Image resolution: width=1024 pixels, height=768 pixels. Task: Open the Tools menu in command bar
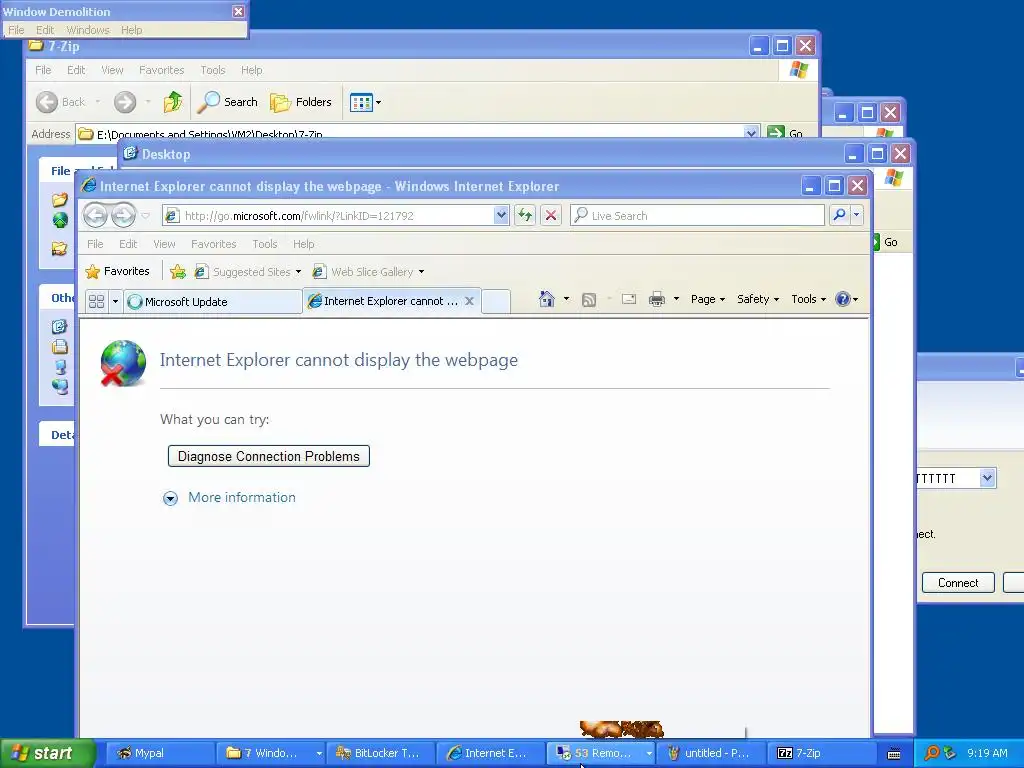coord(808,299)
